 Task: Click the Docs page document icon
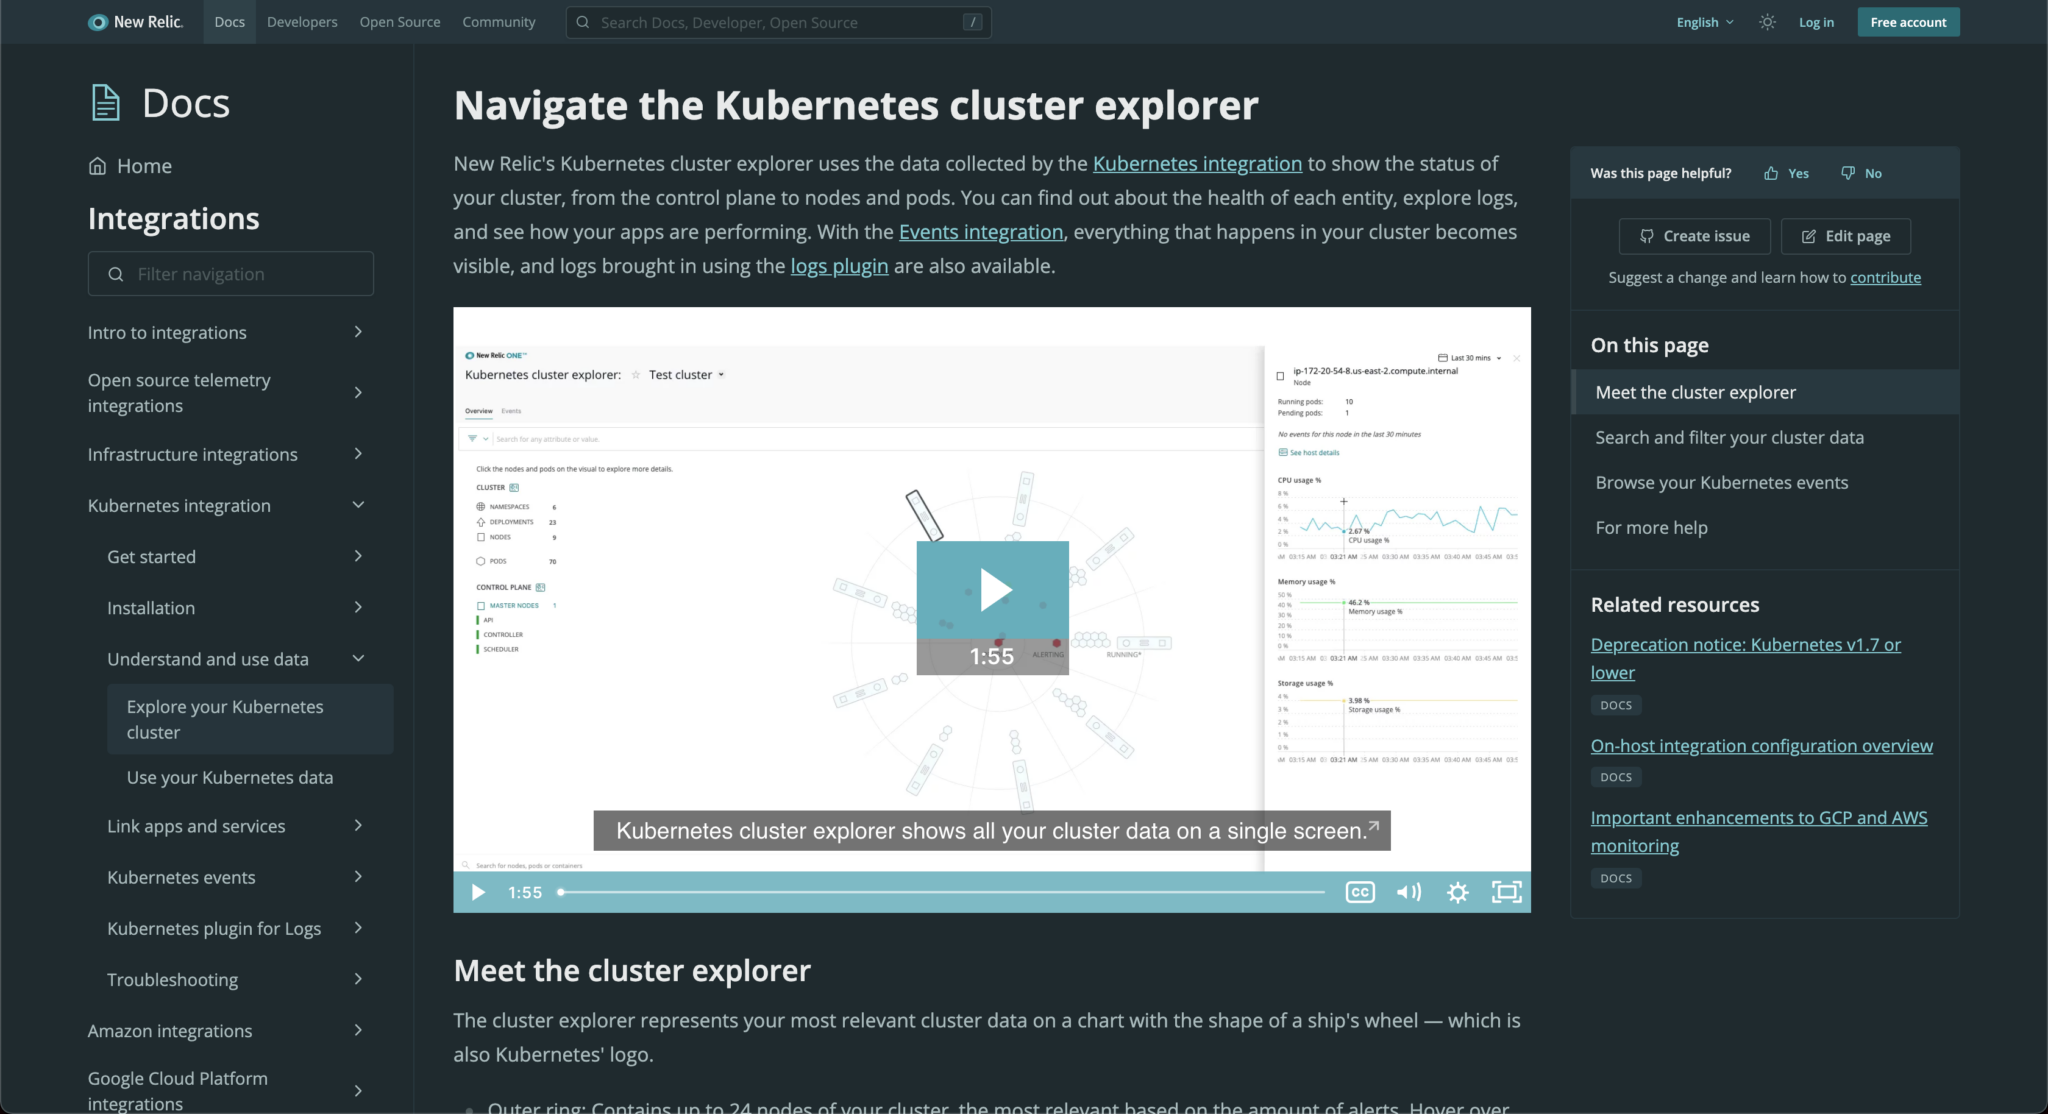pos(105,103)
